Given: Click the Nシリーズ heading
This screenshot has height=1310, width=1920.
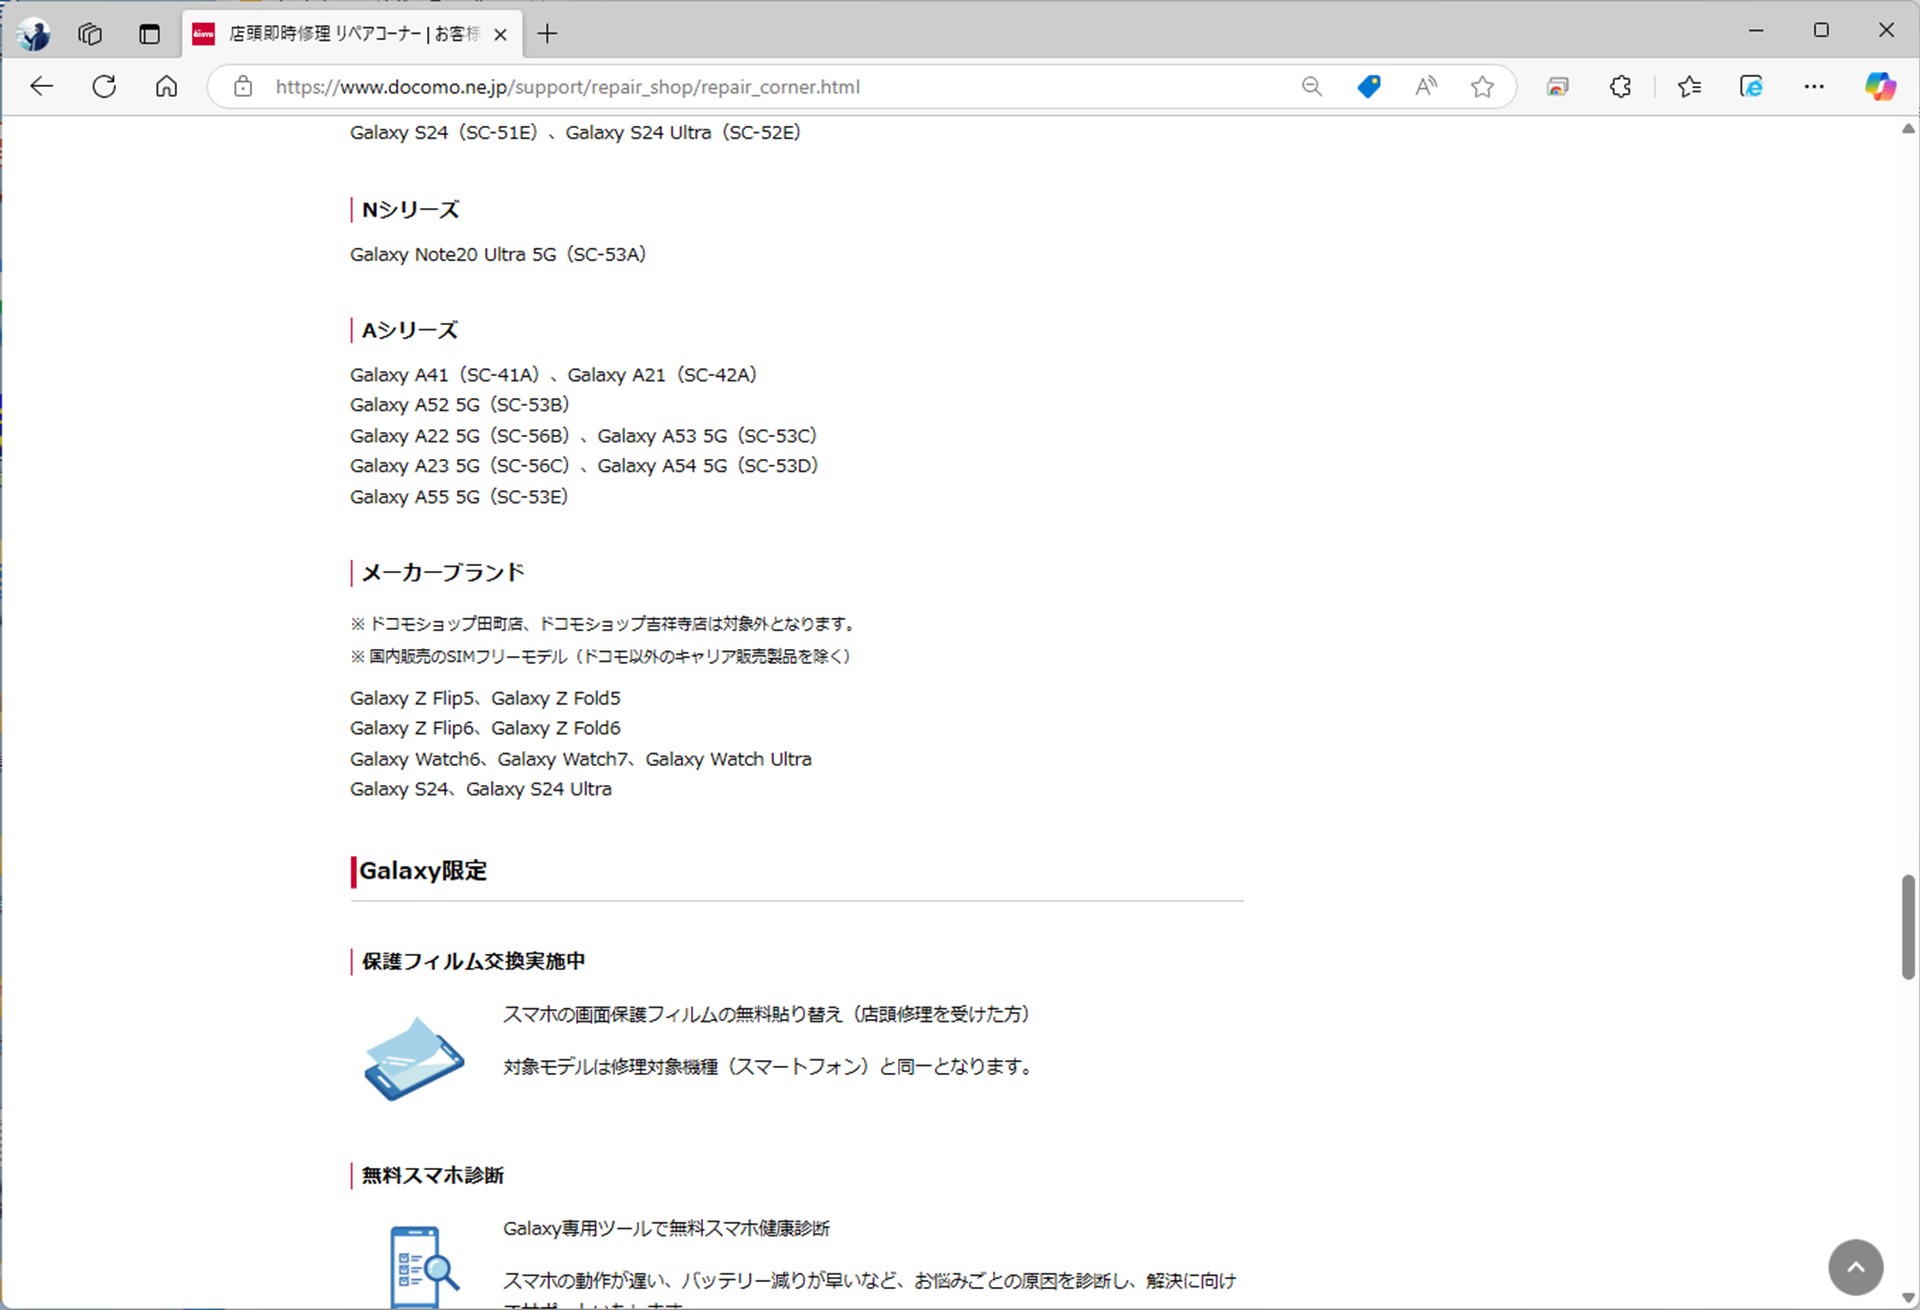Looking at the screenshot, I should [x=410, y=210].
